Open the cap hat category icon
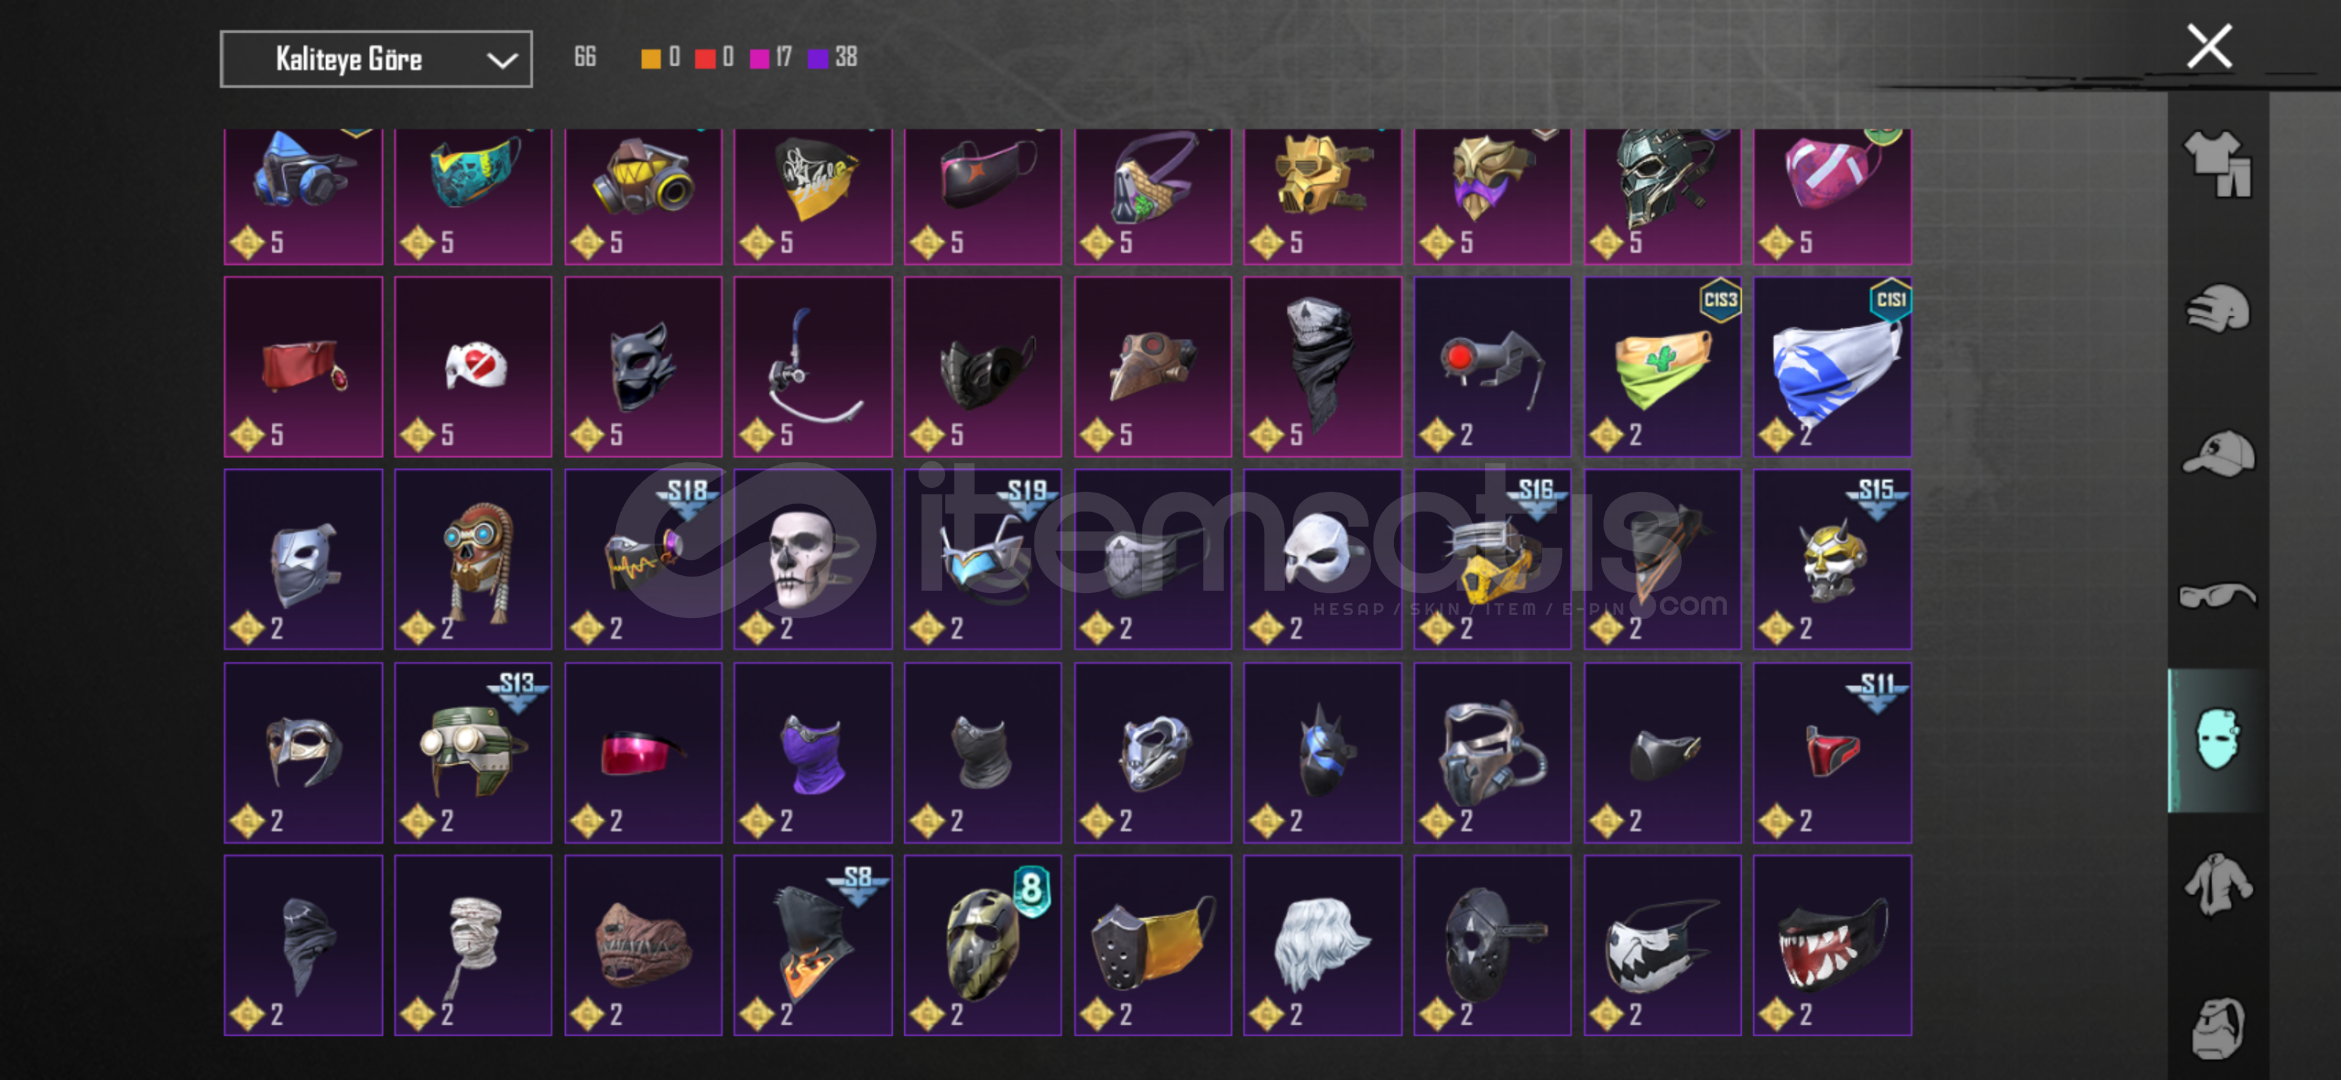This screenshot has height=1080, width=2341. [x=2217, y=453]
